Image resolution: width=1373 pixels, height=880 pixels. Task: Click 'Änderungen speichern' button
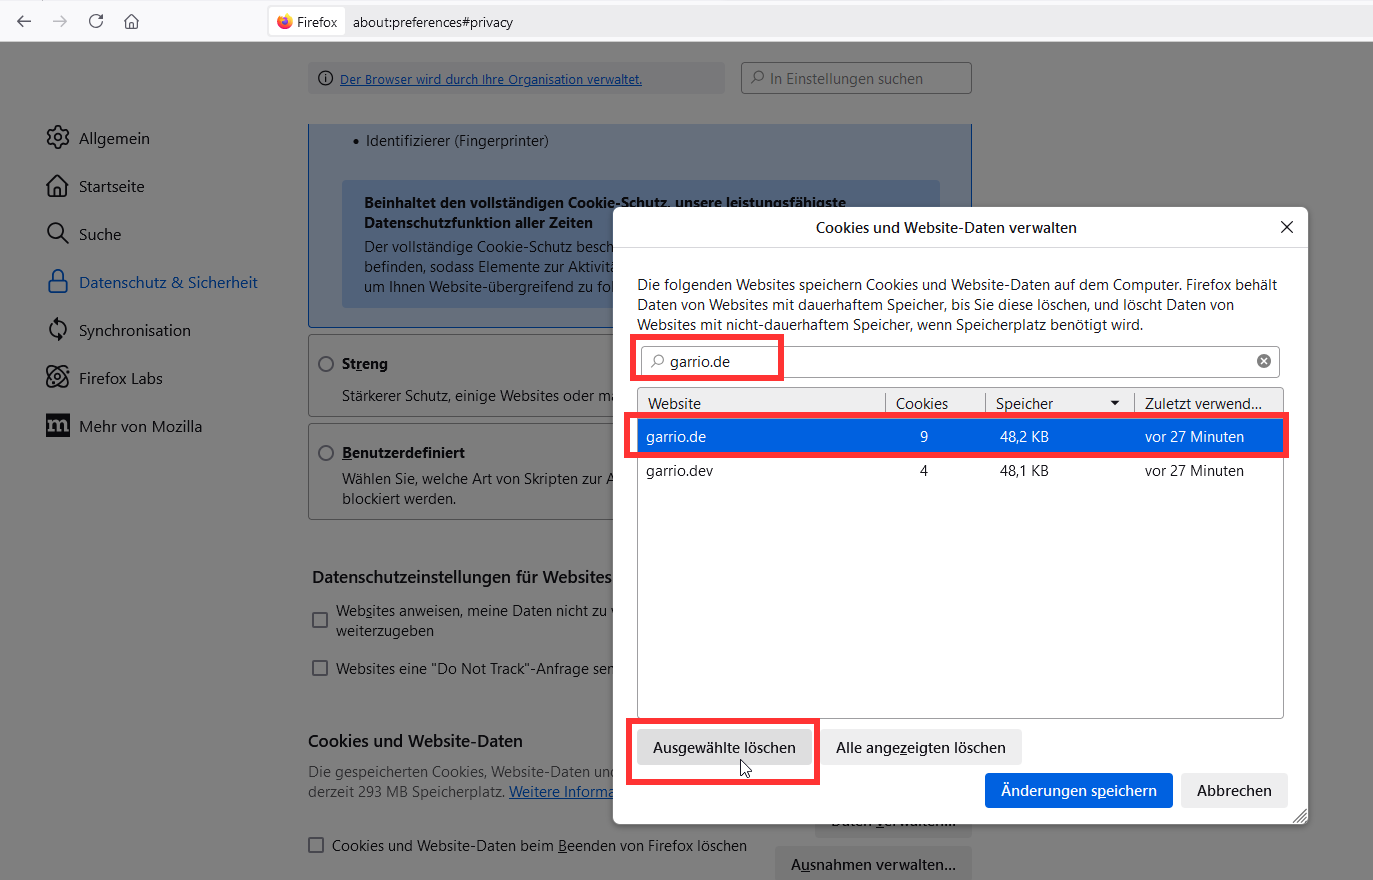1079,790
